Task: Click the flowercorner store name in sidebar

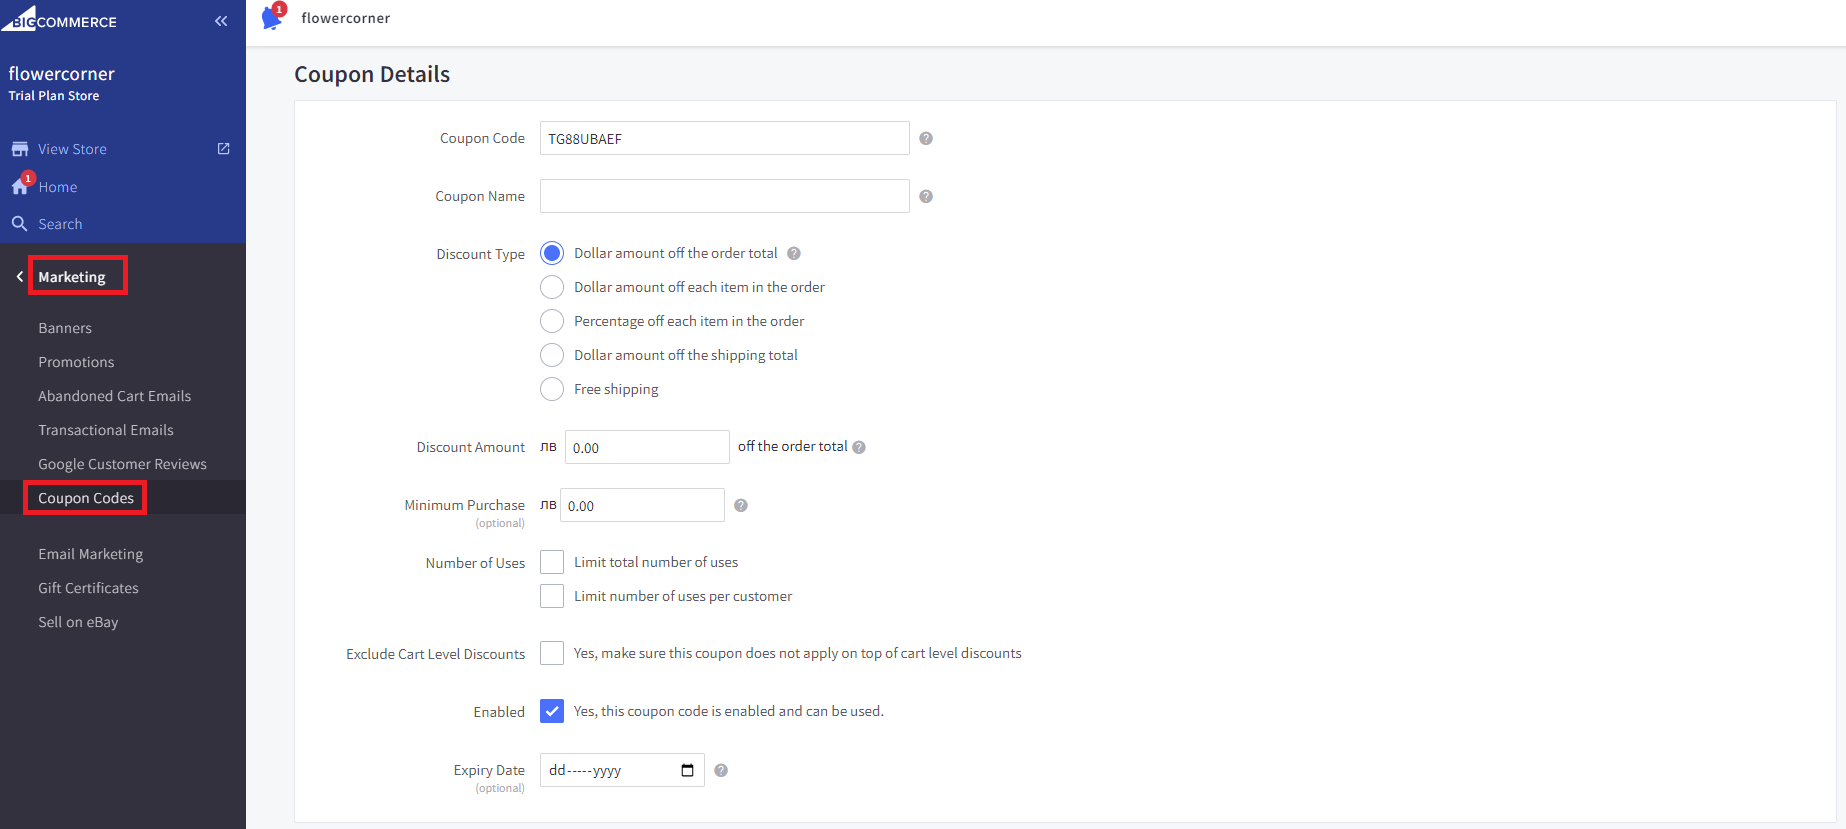Action: (61, 73)
